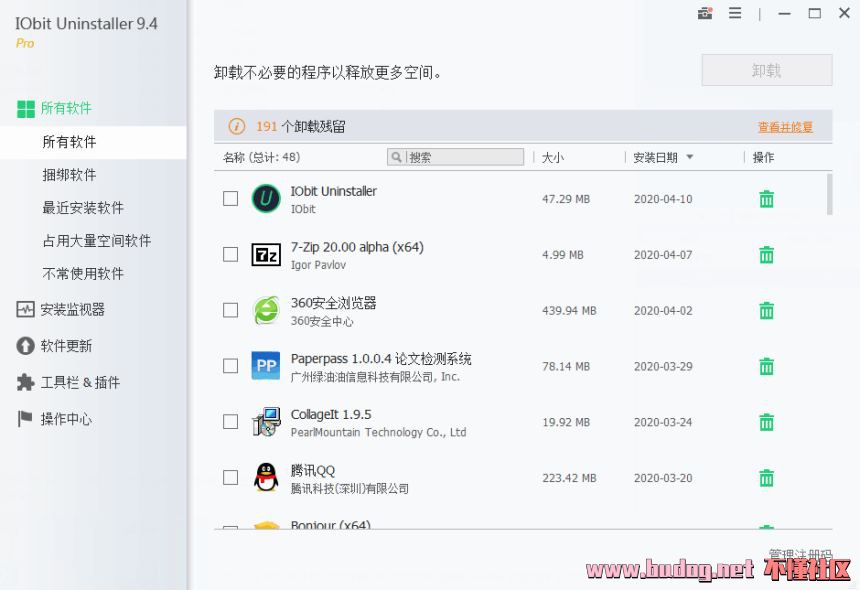
Task: Click into the 搜索 search field
Action: [x=455, y=157]
